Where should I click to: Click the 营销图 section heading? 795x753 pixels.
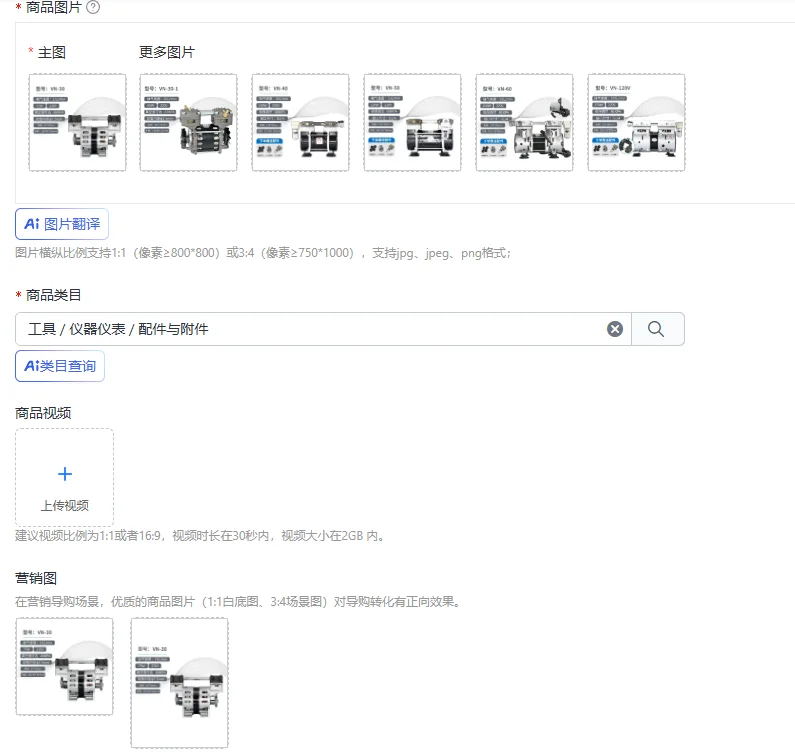coord(36,578)
